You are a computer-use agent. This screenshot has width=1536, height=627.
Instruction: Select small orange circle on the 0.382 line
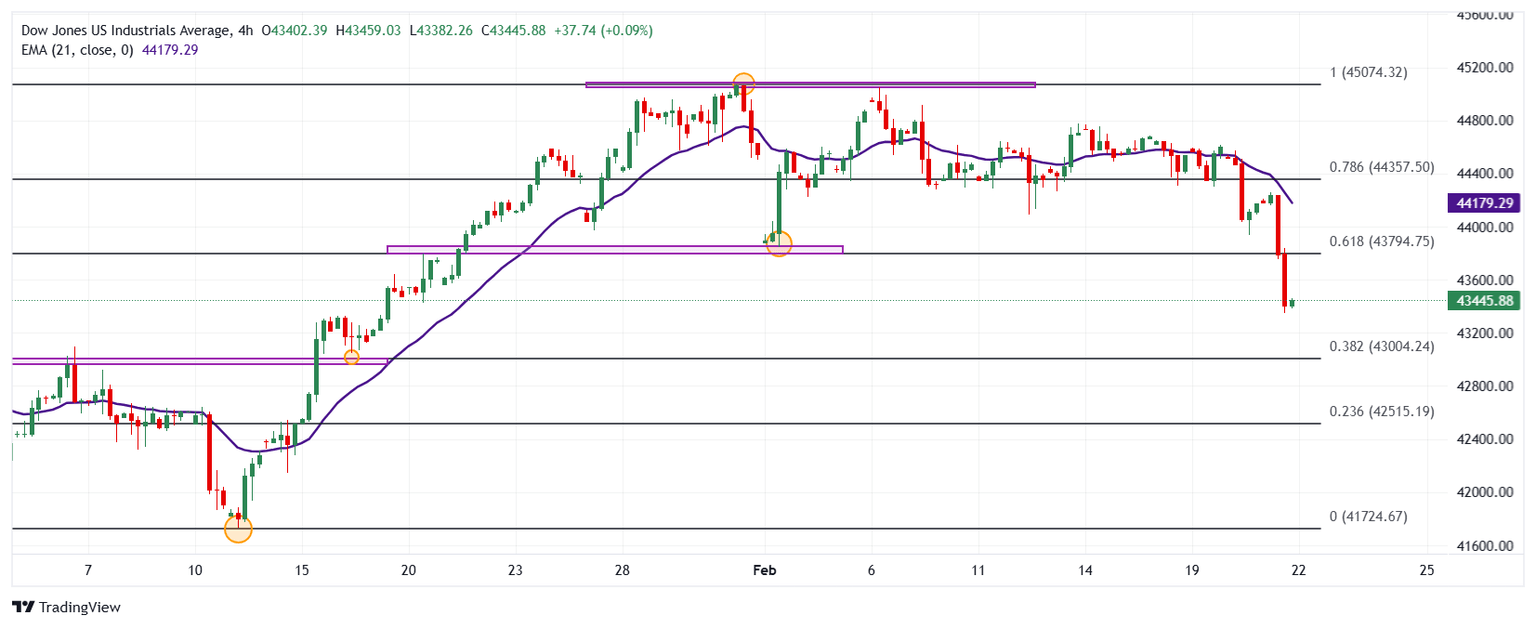pos(351,357)
